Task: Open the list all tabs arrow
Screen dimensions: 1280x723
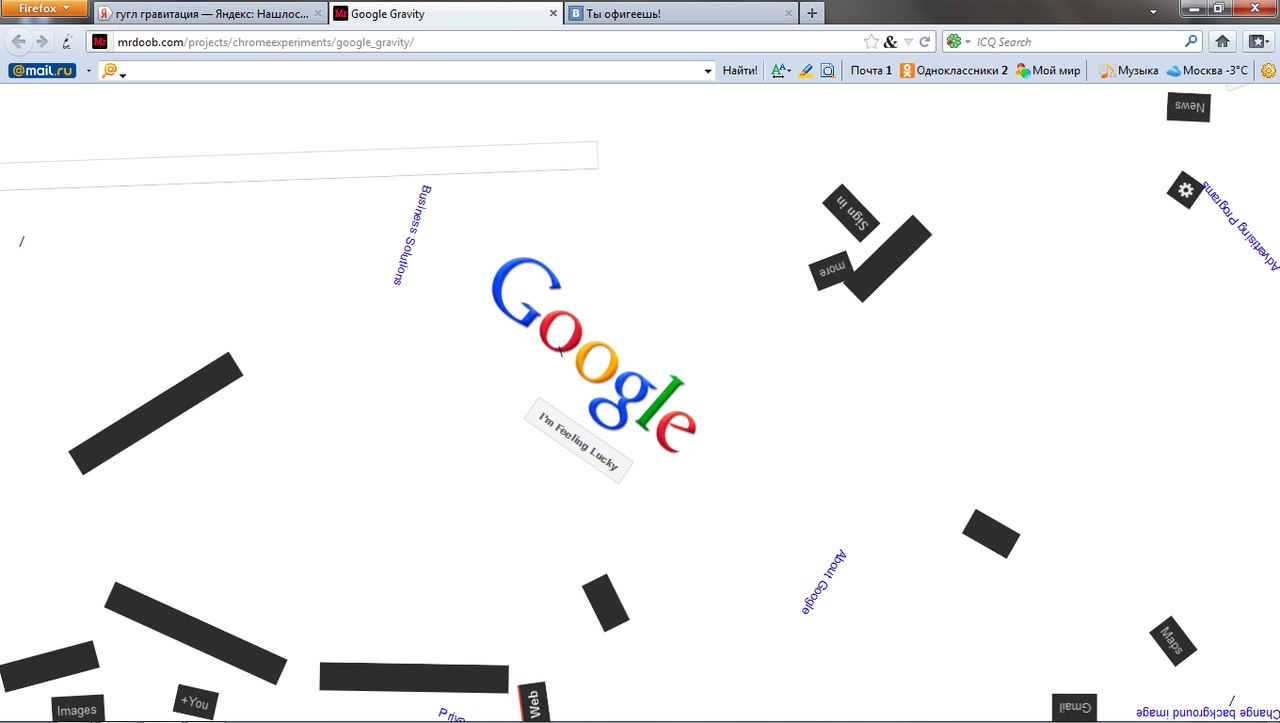Action: [1153, 12]
